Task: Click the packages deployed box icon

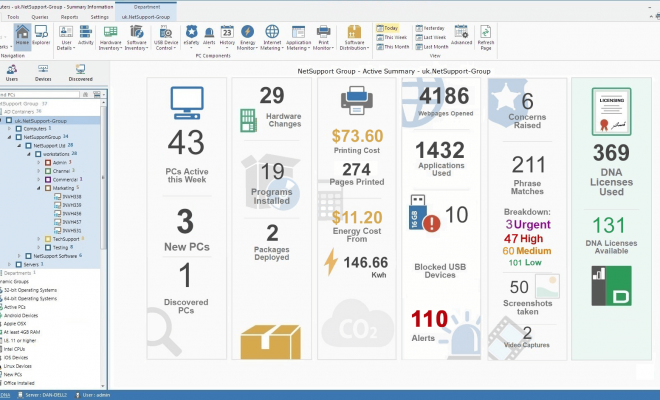Action: [x=271, y=341]
